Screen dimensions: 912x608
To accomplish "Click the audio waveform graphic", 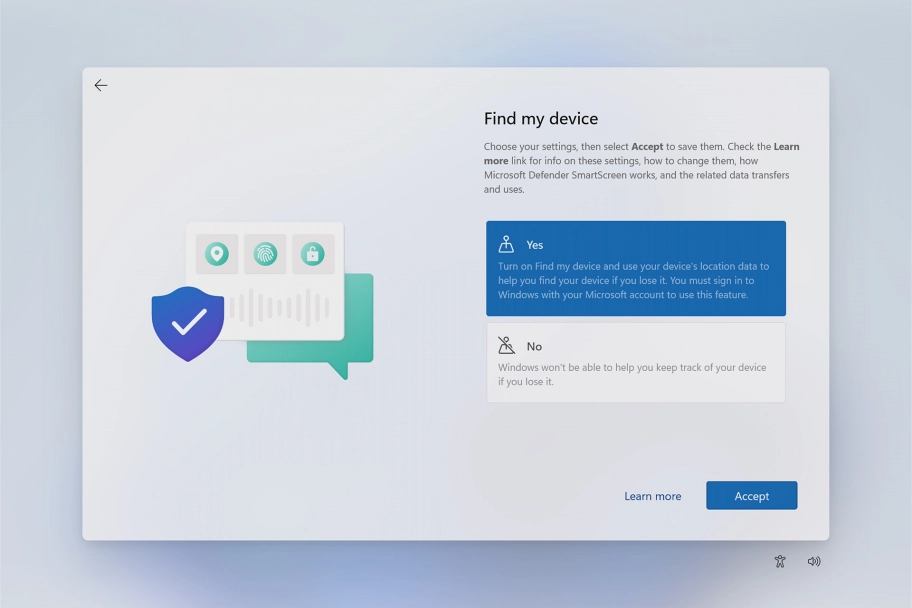I will 279,307.
